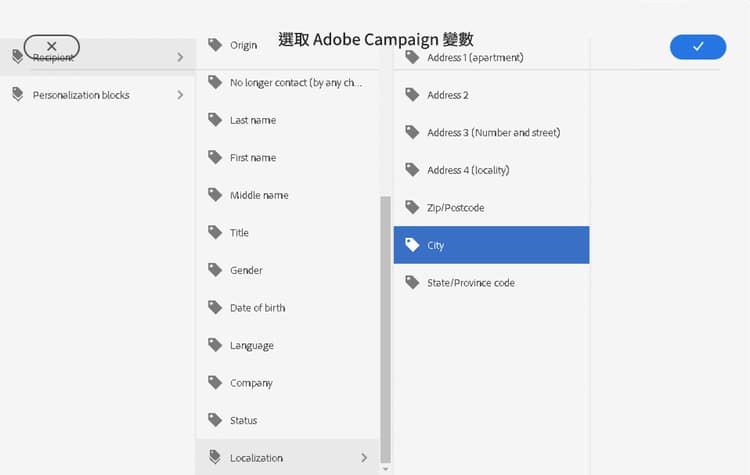Select Address 4 (locality) field

tap(491, 170)
